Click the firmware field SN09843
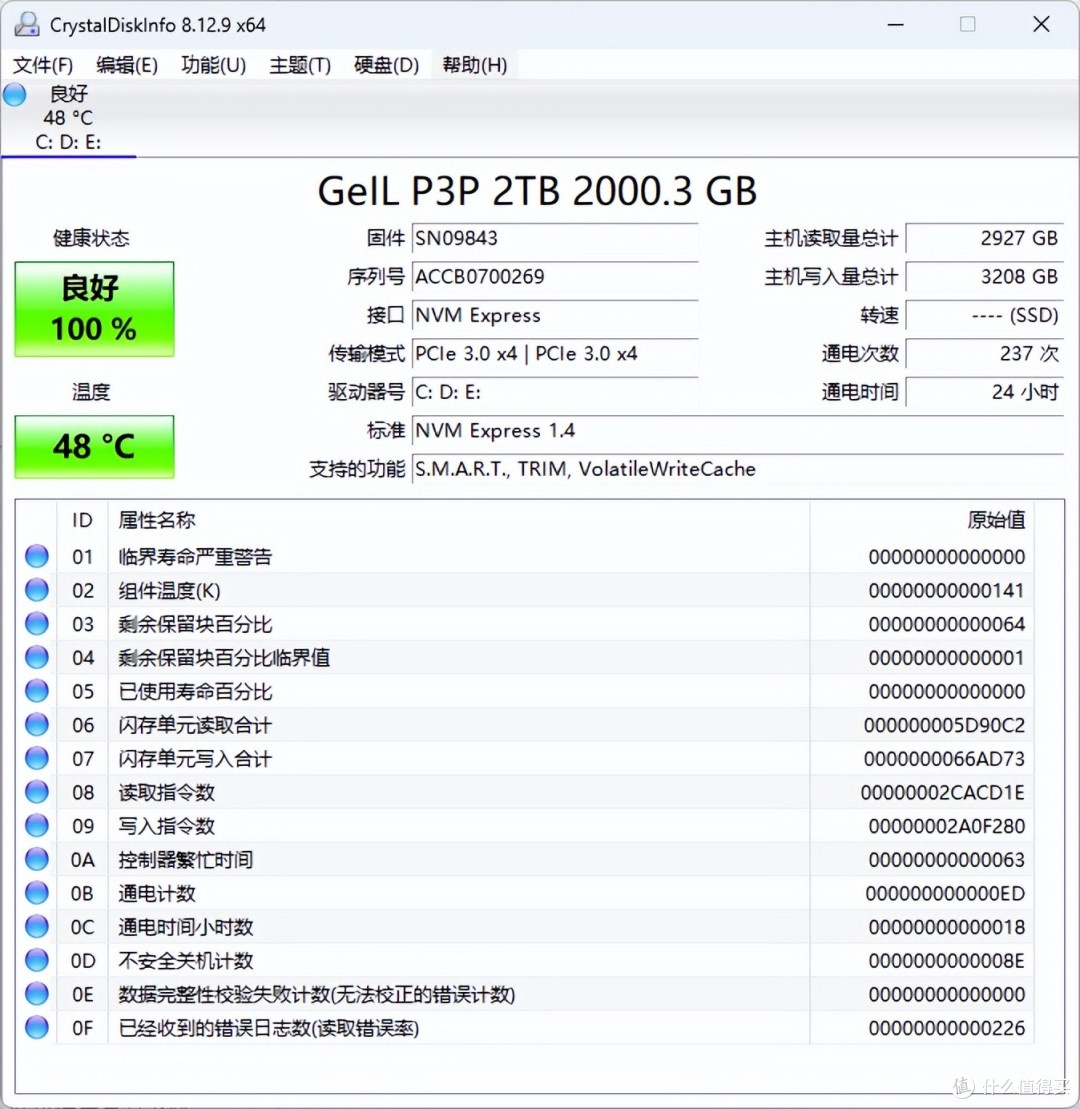The image size is (1080, 1109). (555, 238)
